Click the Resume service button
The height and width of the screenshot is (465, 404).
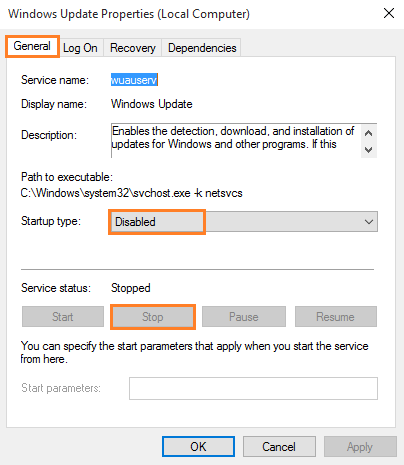[335, 317]
